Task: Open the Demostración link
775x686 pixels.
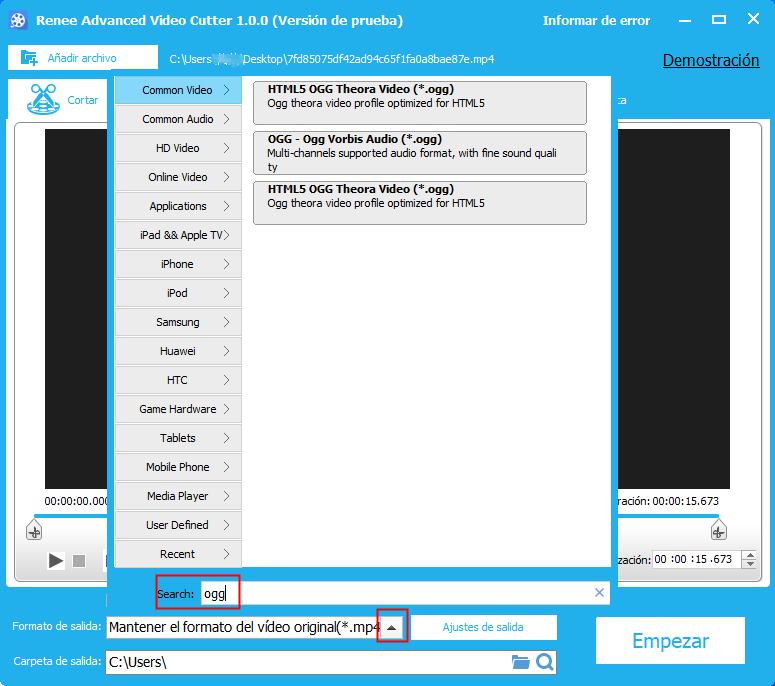Action: [710, 60]
